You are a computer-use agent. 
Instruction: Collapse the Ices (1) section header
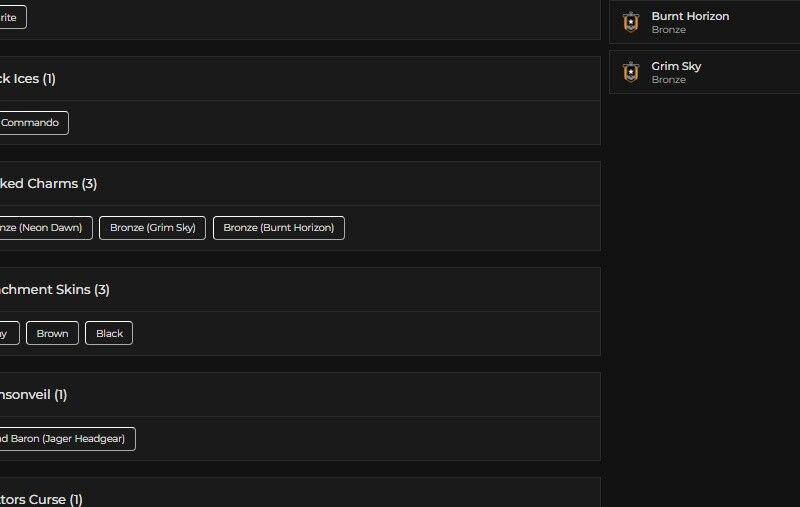tap(28, 79)
